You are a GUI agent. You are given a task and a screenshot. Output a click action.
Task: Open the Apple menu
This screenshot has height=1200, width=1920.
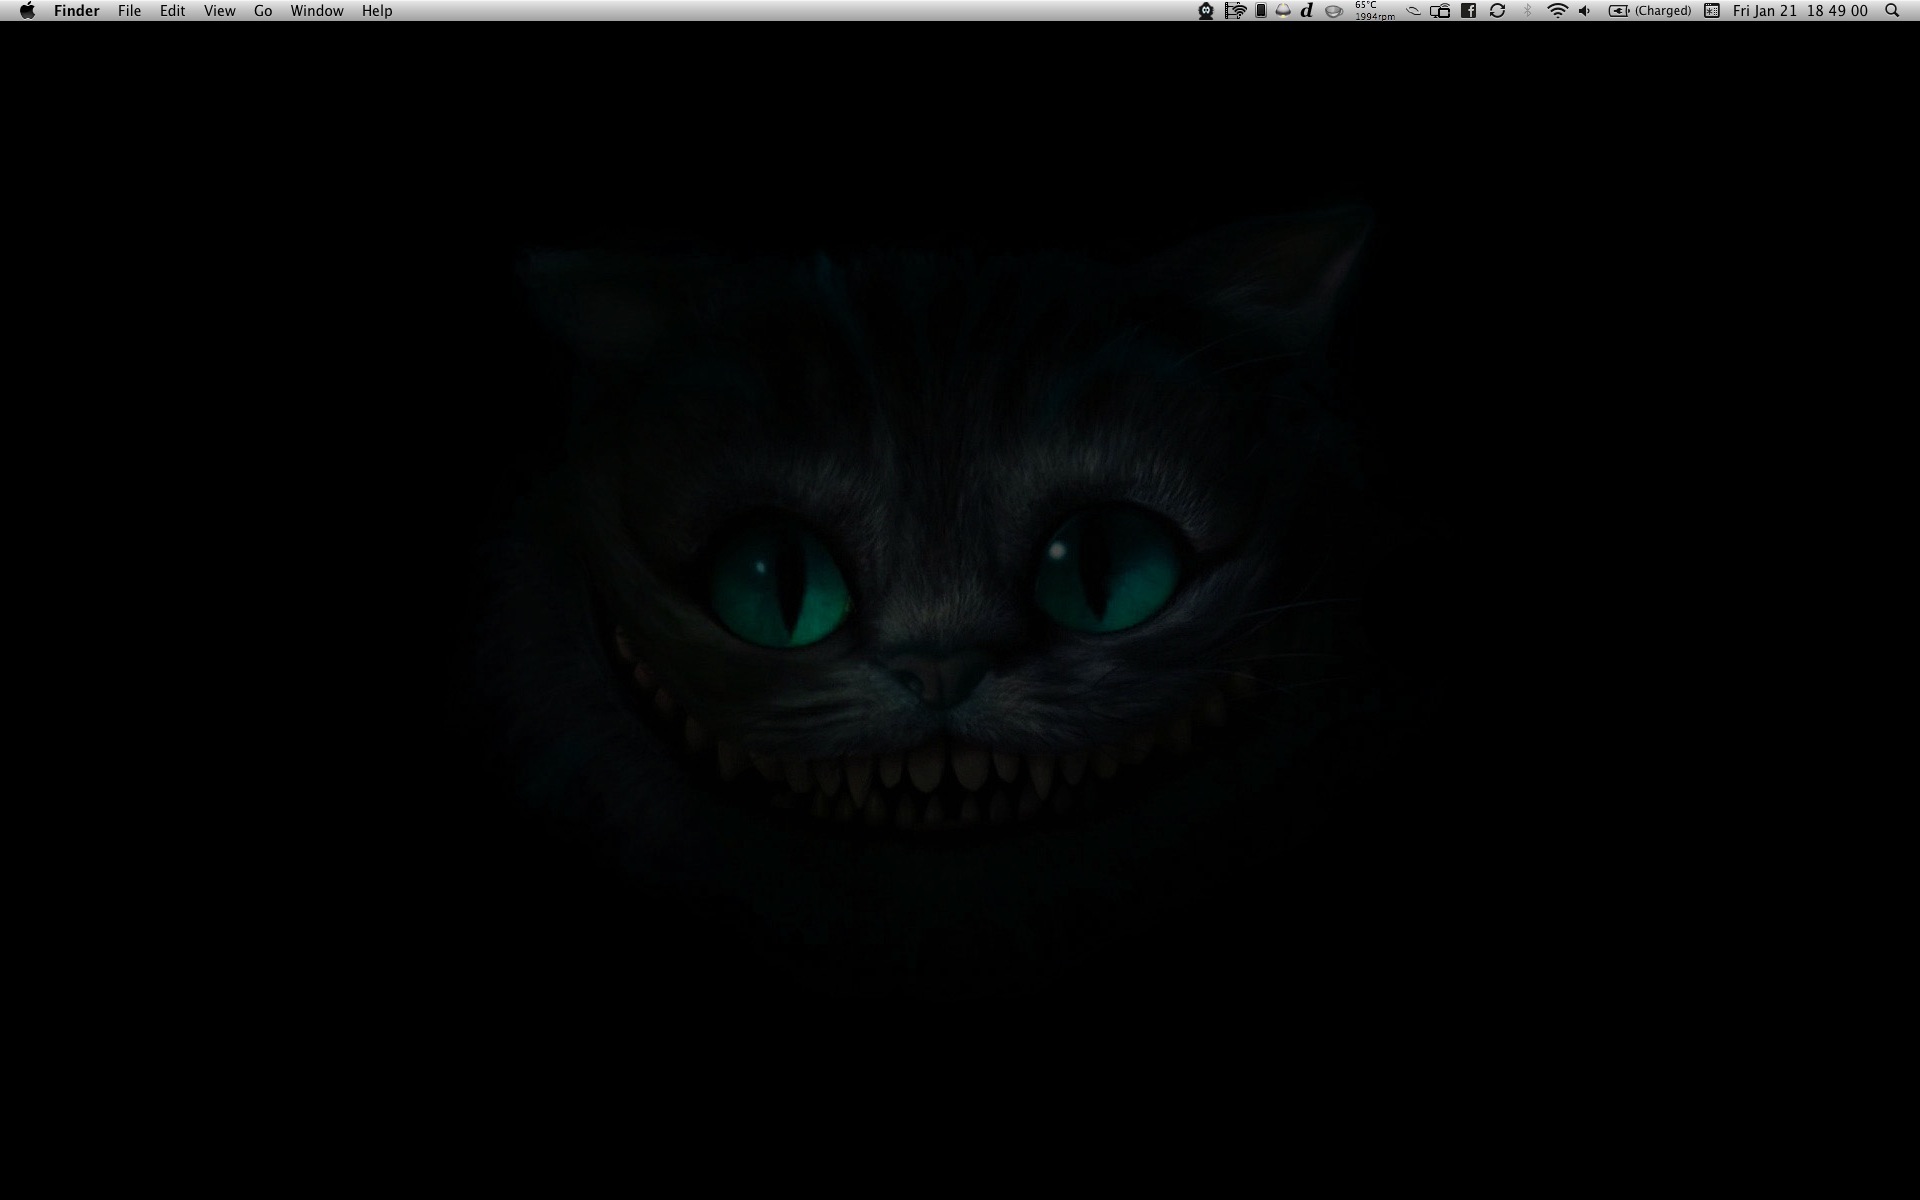point(27,11)
